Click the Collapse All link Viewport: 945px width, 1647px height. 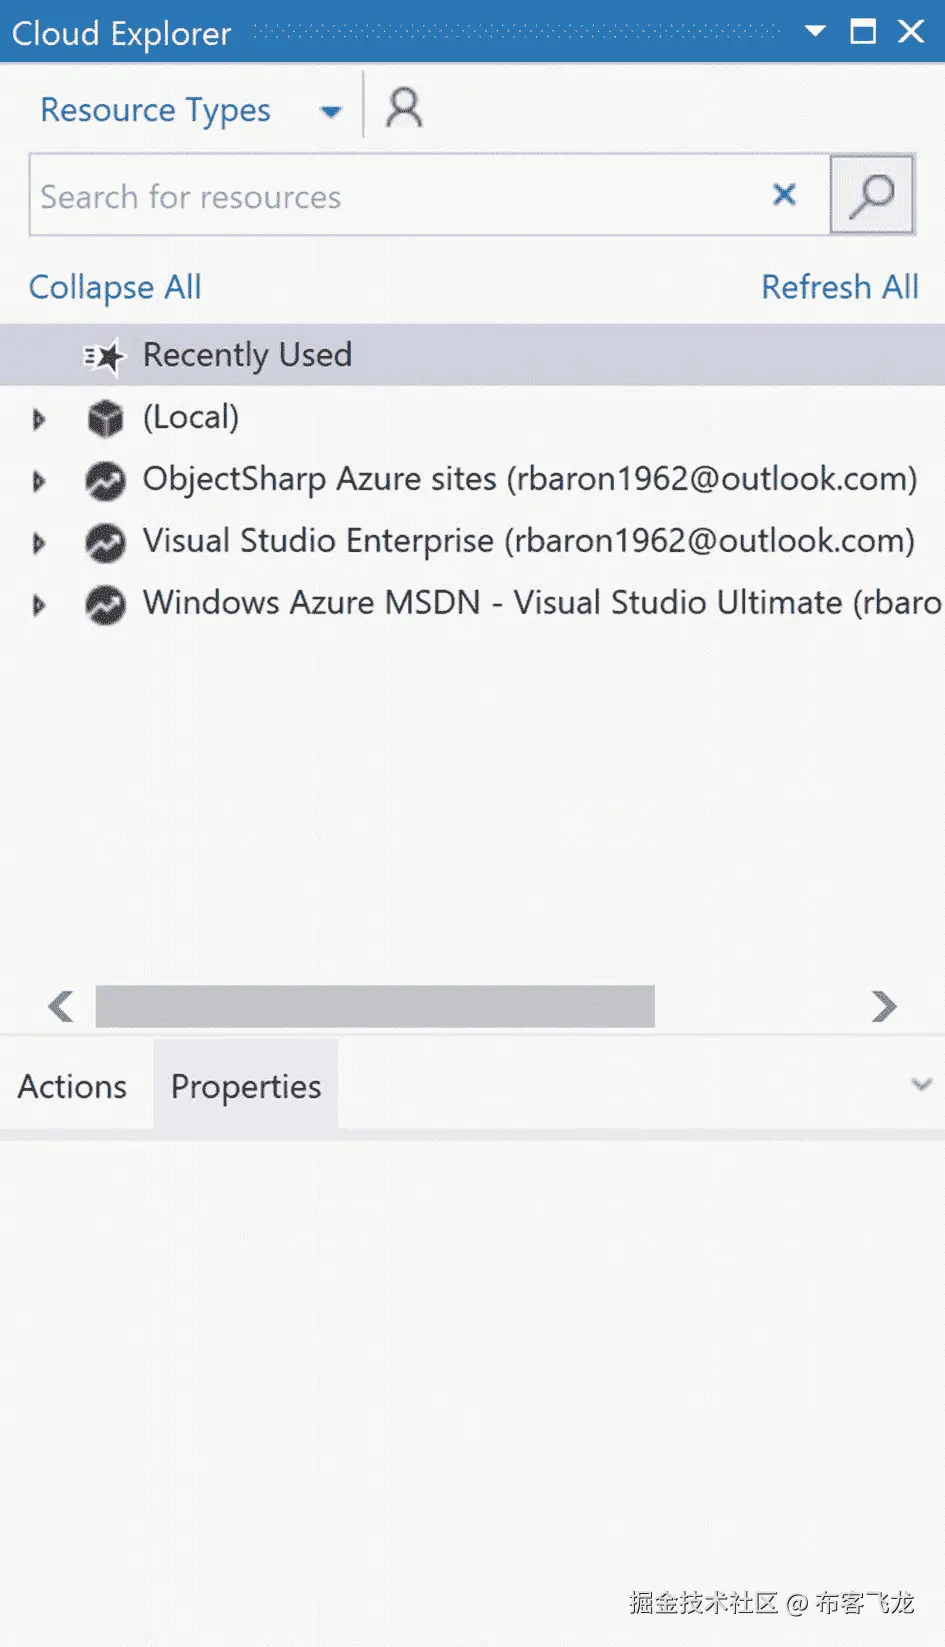pyautogui.click(x=115, y=288)
